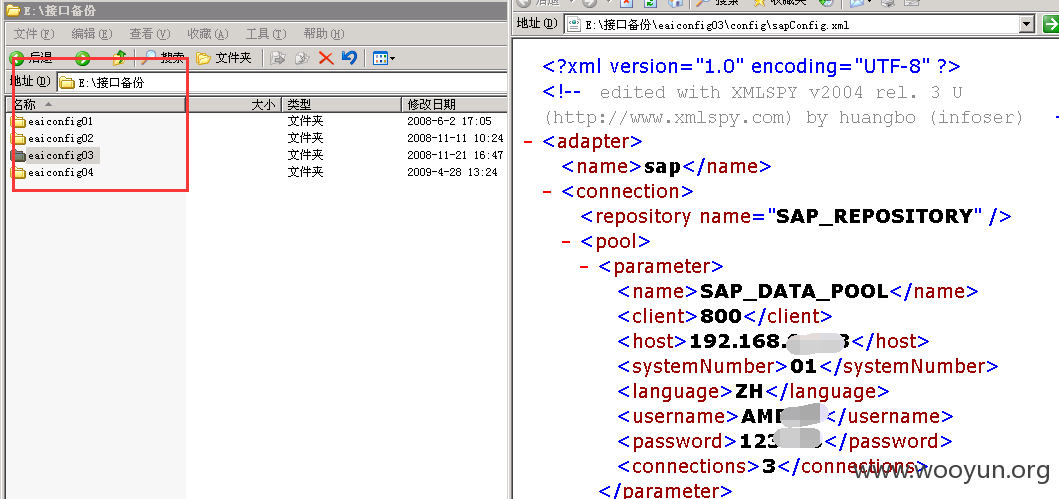This screenshot has width=1059, height=499.
Task: Sort by the 大小 column header
Action: (233, 105)
